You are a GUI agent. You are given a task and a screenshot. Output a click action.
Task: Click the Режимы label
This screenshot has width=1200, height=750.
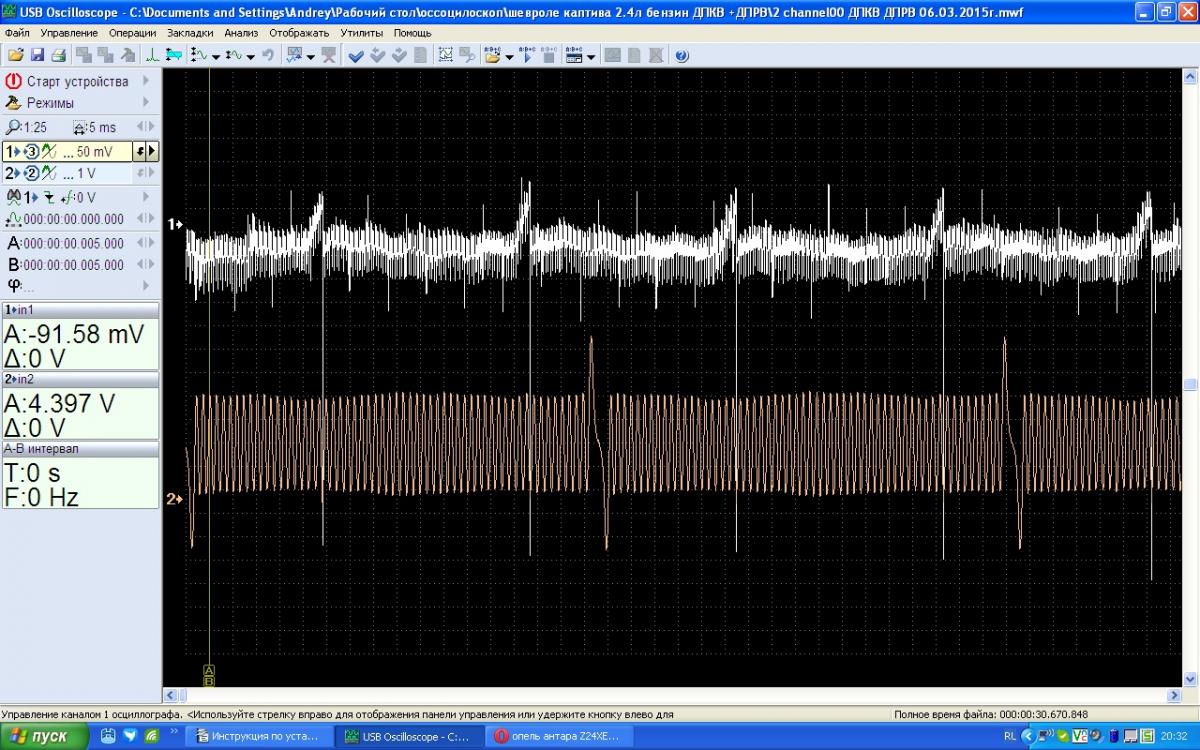pyautogui.click(x=50, y=102)
